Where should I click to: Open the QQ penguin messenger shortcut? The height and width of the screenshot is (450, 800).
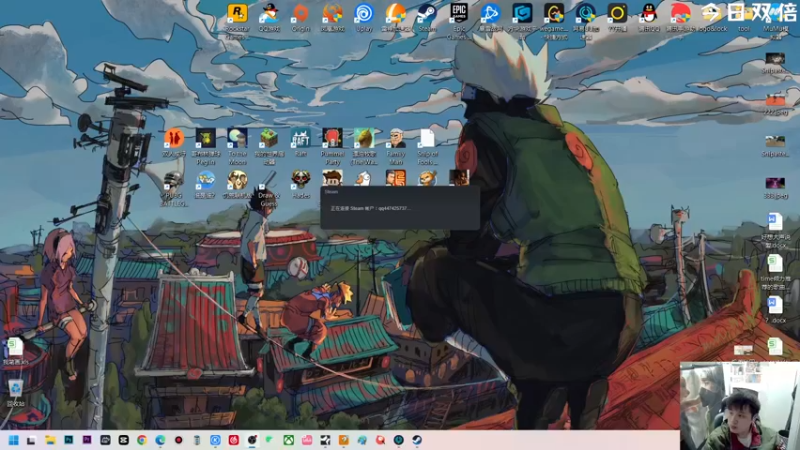pos(648,14)
